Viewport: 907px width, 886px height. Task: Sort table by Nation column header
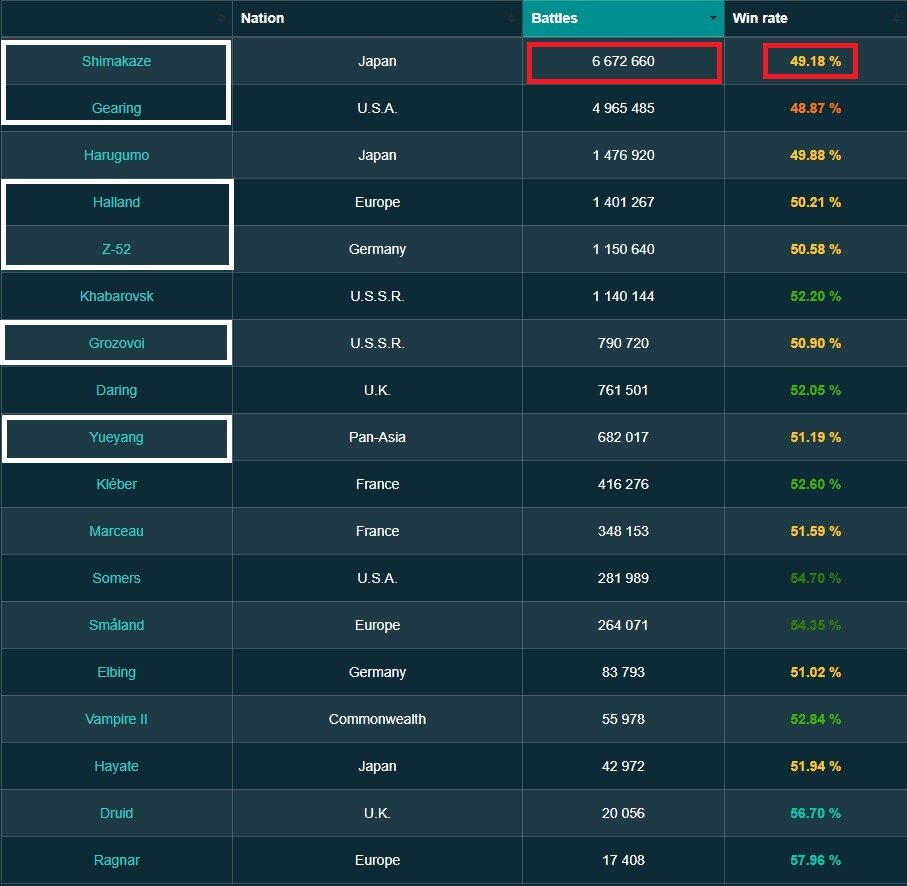pyautogui.click(x=262, y=18)
